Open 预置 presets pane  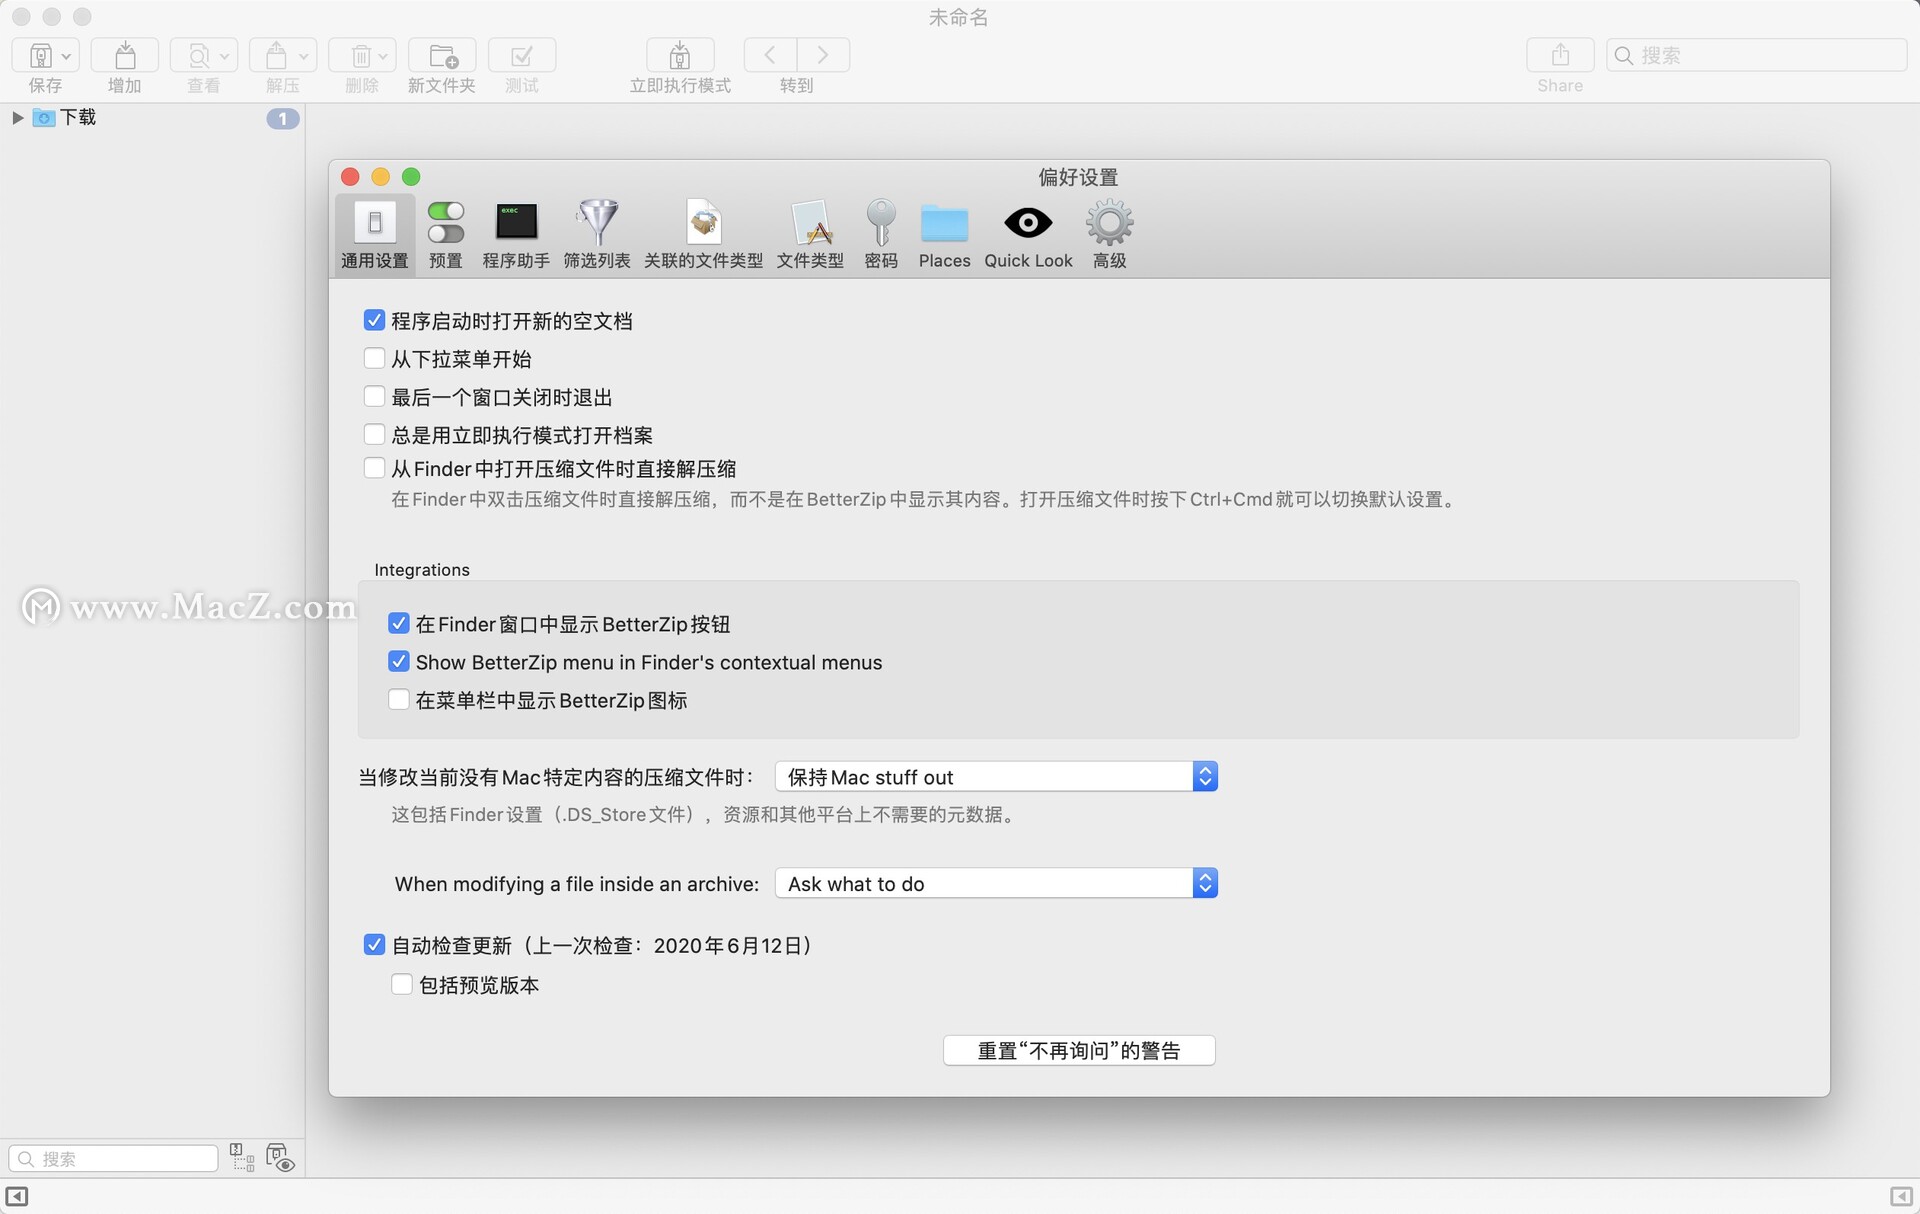coord(446,233)
